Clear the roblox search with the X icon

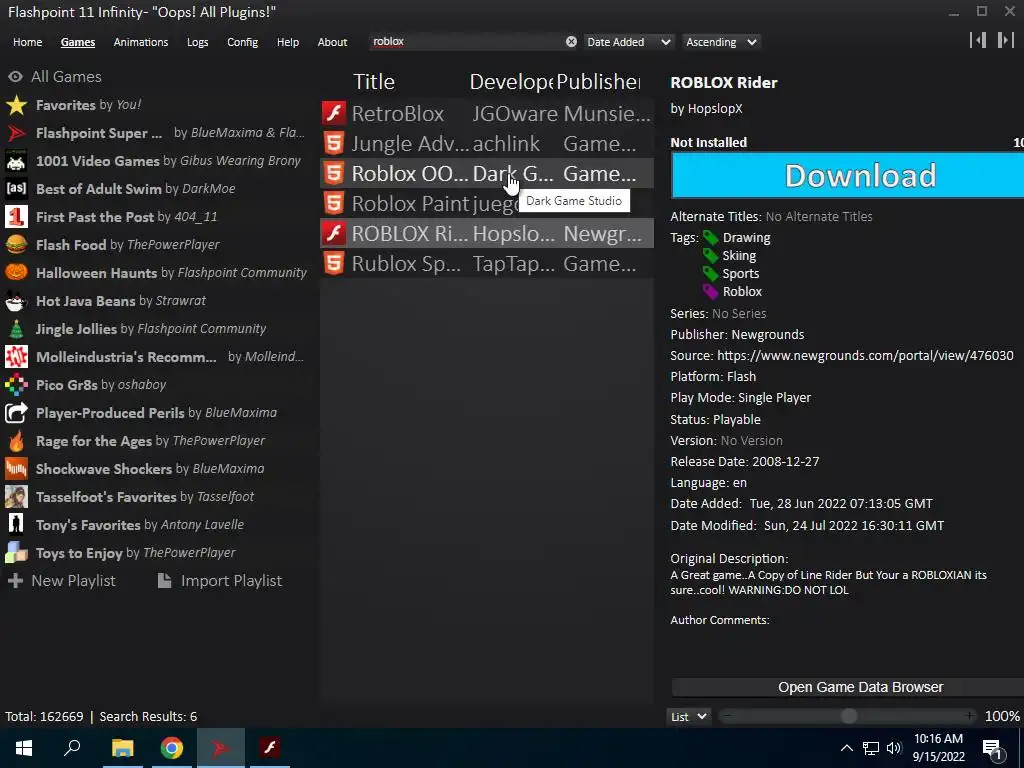point(571,42)
